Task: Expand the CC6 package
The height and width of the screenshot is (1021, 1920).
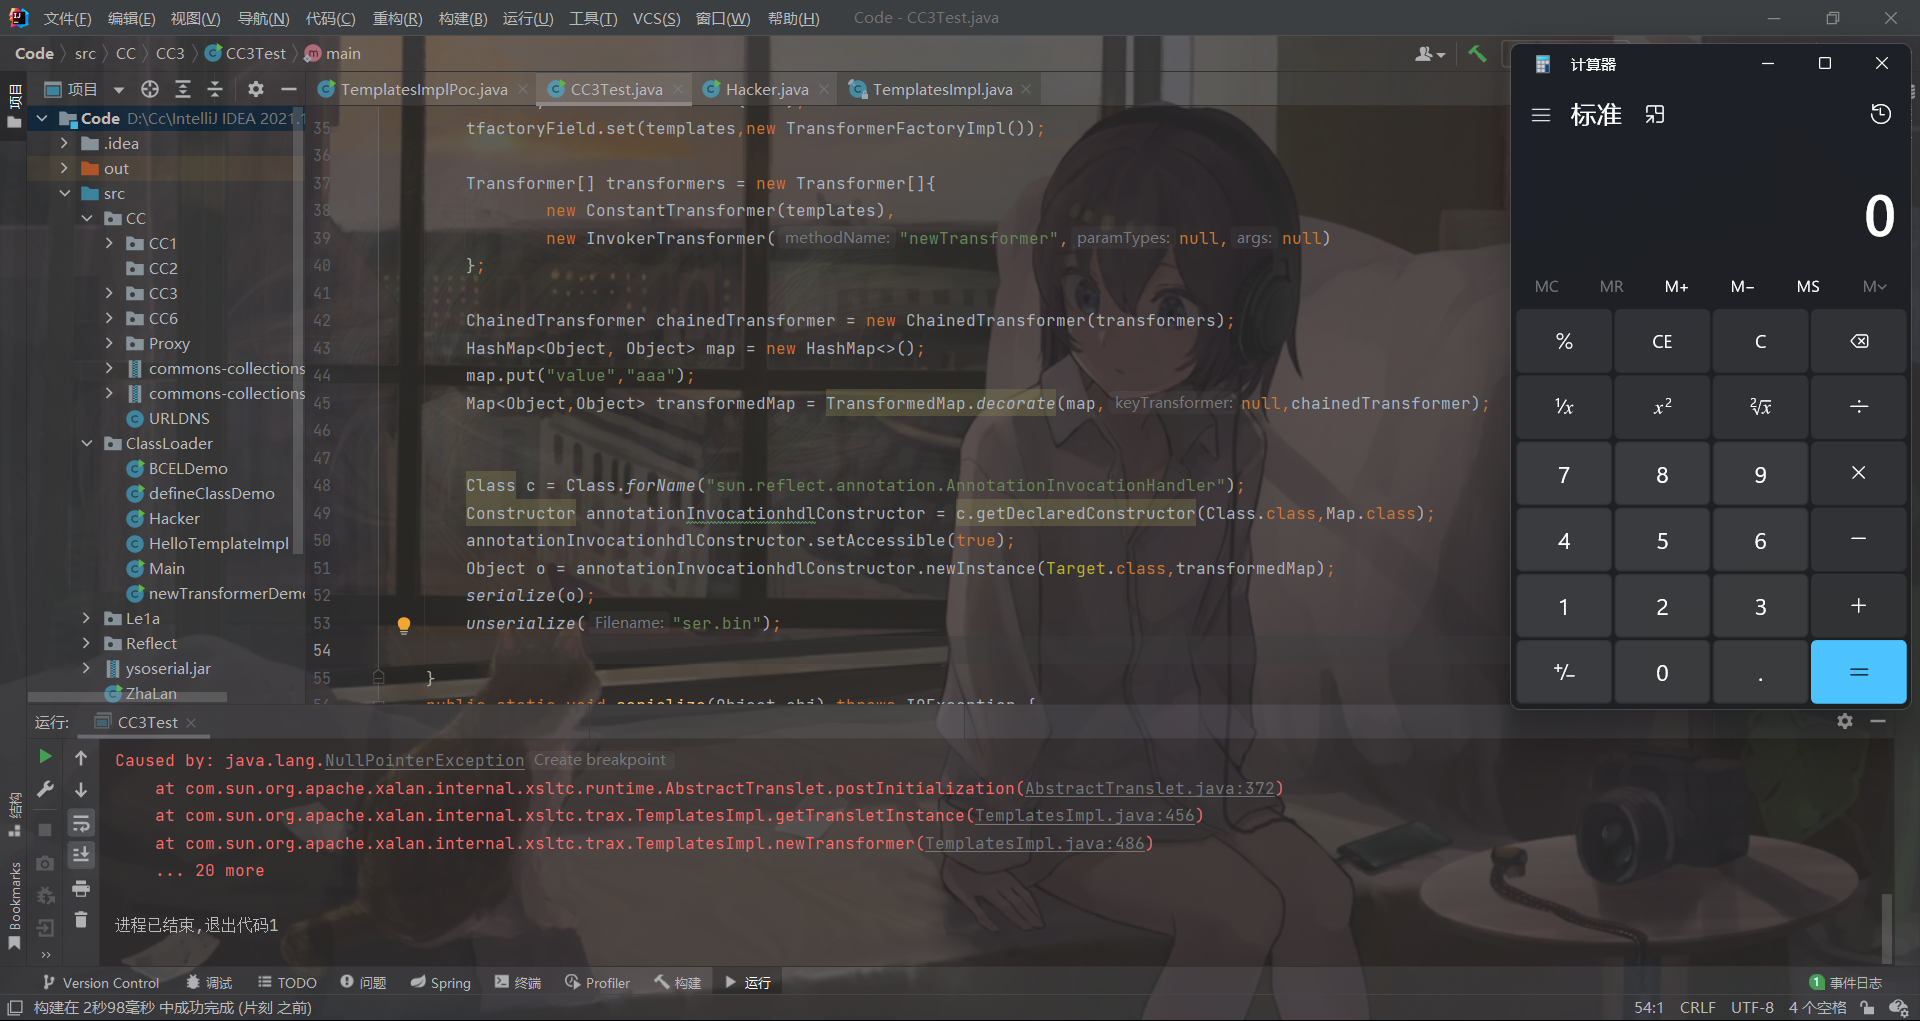Action: point(110,318)
